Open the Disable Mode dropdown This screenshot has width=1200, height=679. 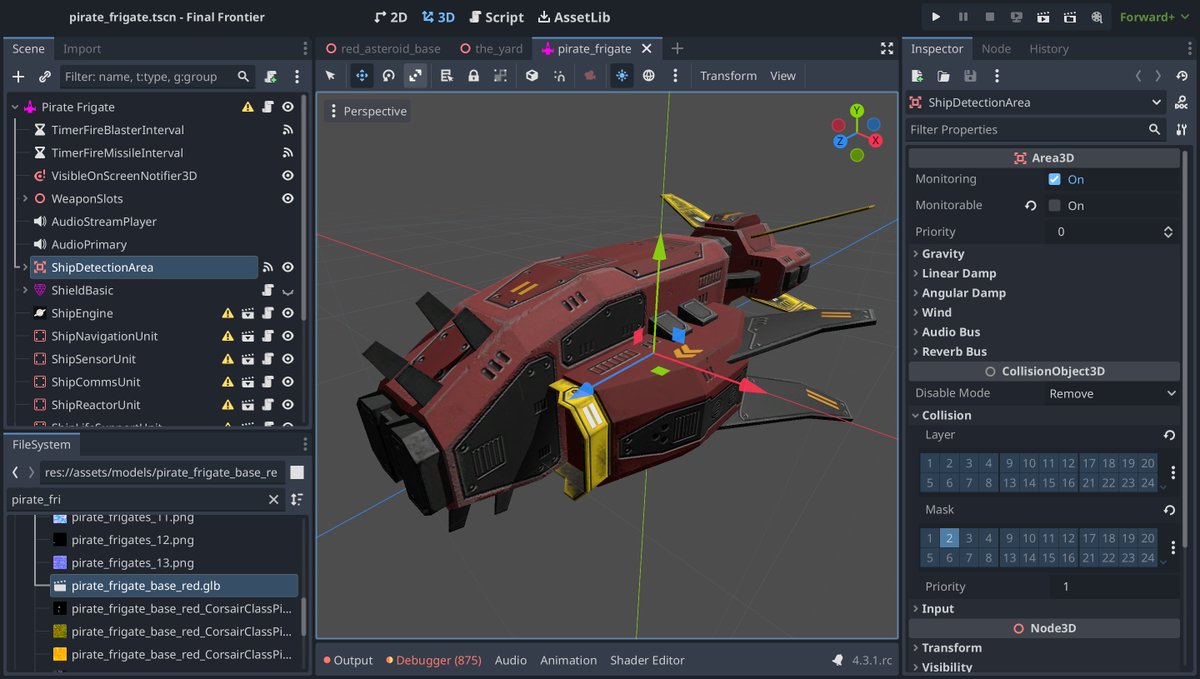[x=1112, y=393]
